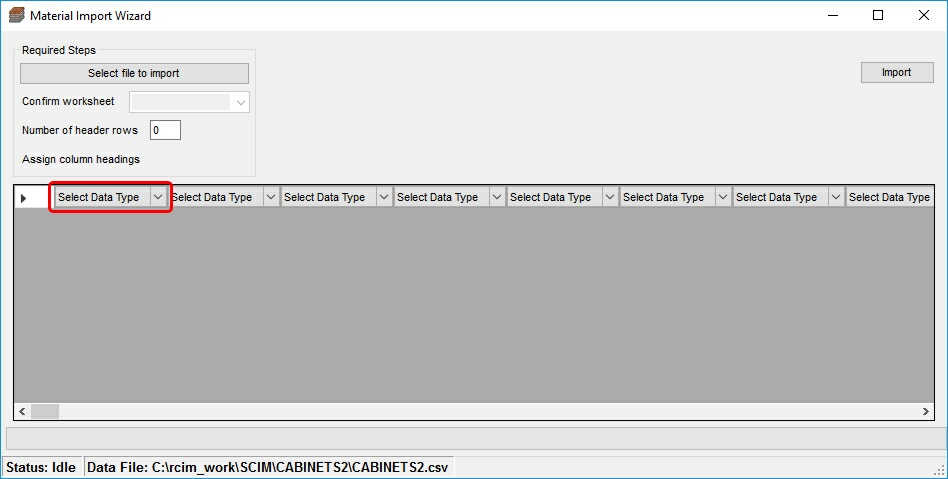
Task: Click the Assign column headings label
Action: [x=81, y=159]
